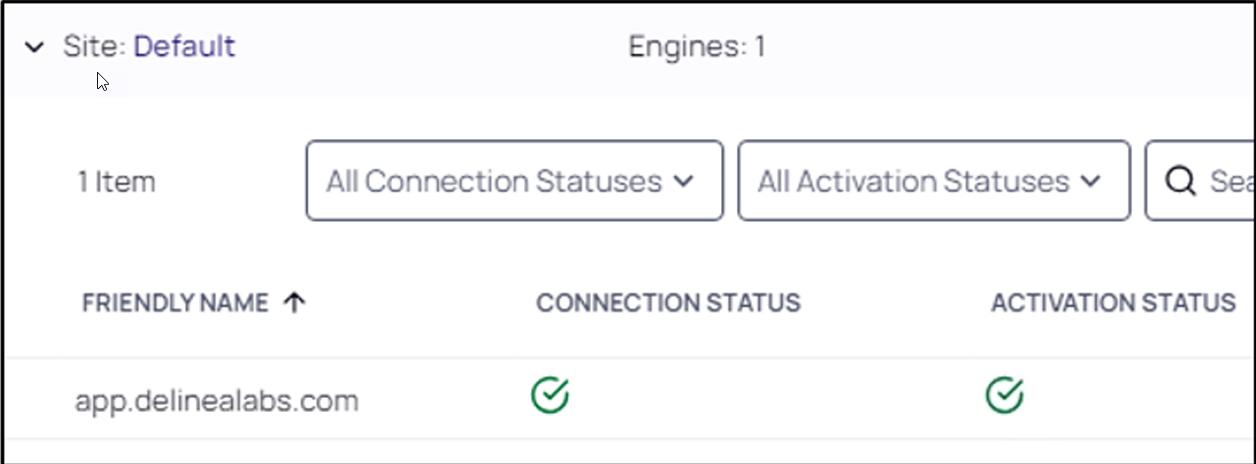Click the ascending sort arrow icon
Screen dimensions: 1256x464
click(294, 303)
